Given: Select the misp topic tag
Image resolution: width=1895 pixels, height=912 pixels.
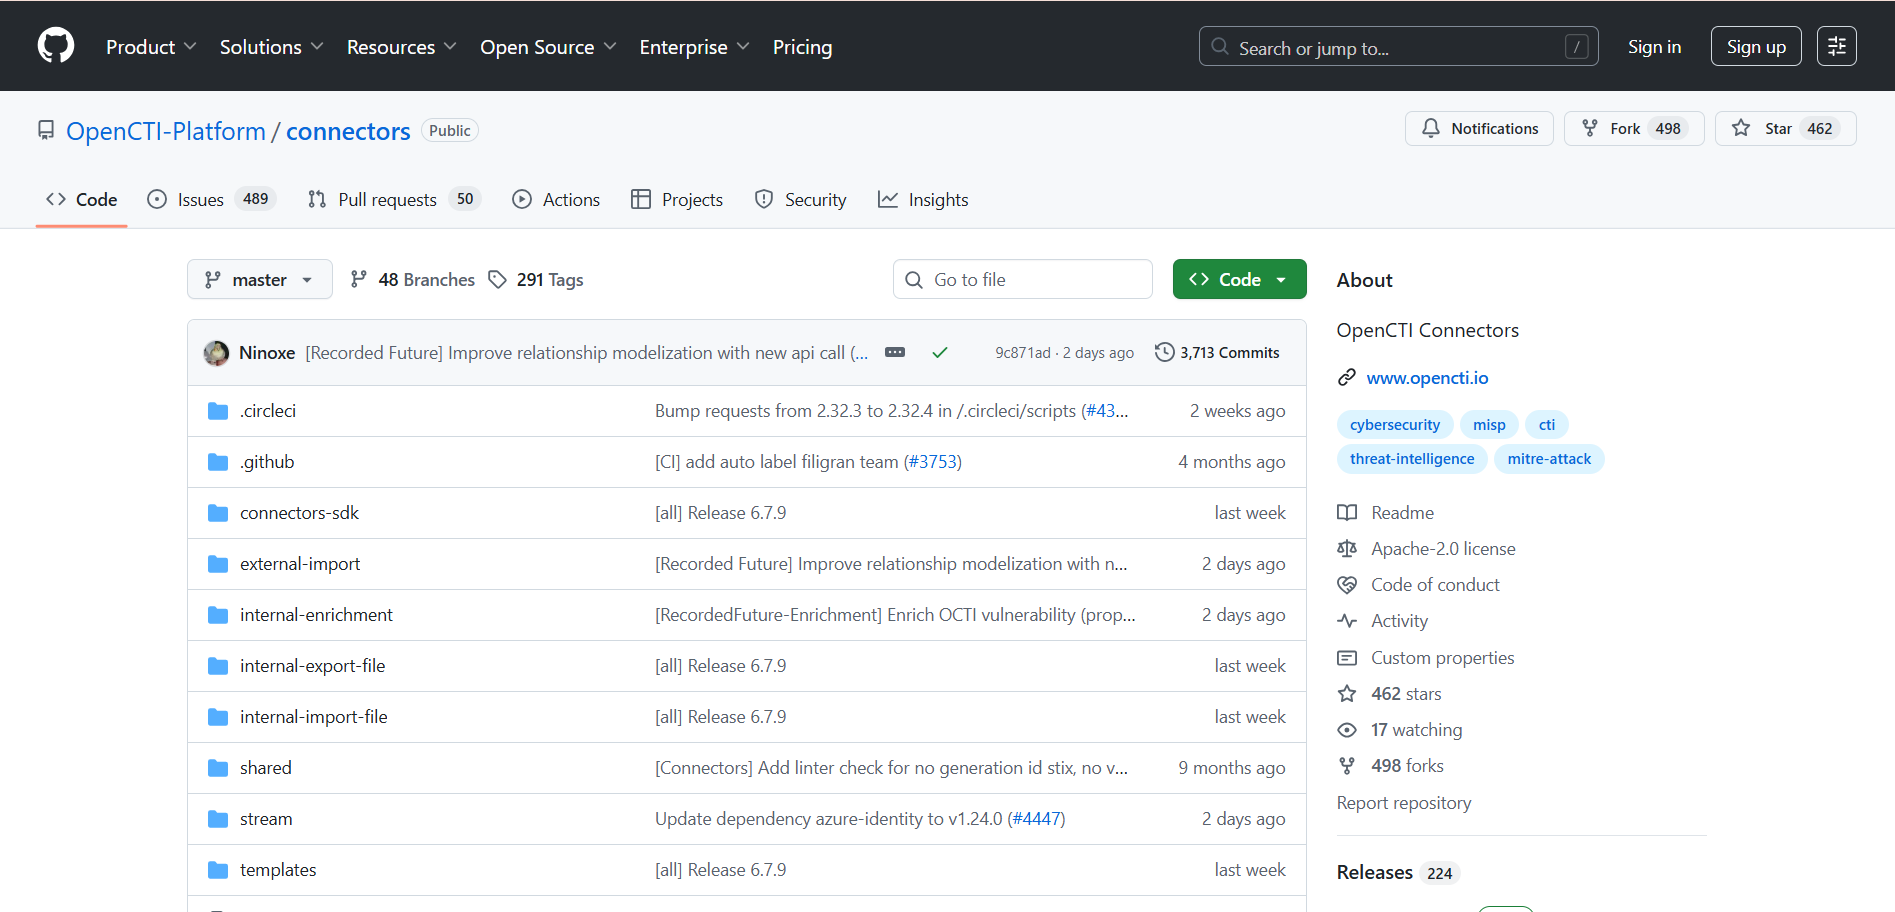Looking at the screenshot, I should point(1489,425).
